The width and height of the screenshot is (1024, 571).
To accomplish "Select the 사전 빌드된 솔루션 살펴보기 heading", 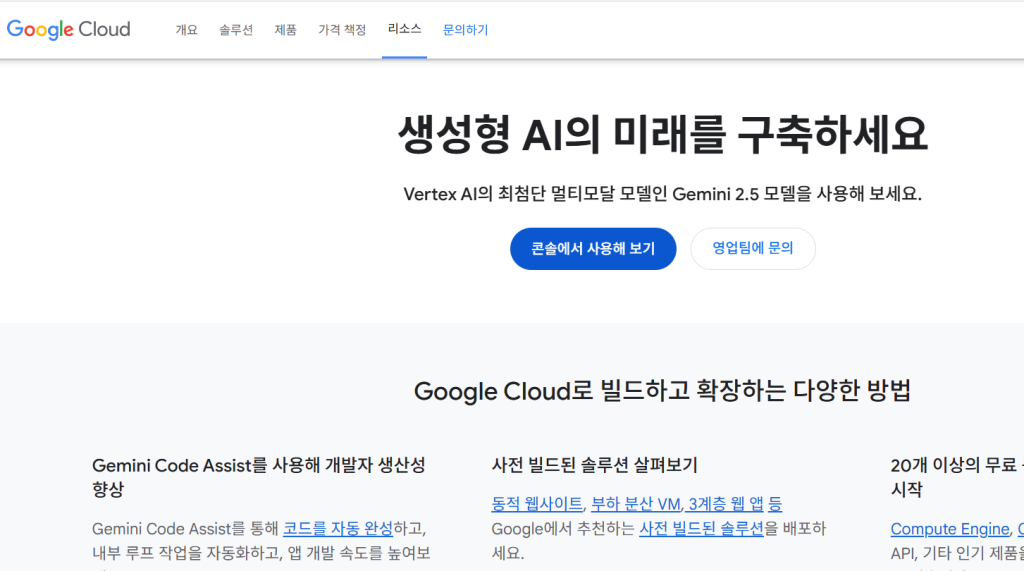I will (594, 465).
